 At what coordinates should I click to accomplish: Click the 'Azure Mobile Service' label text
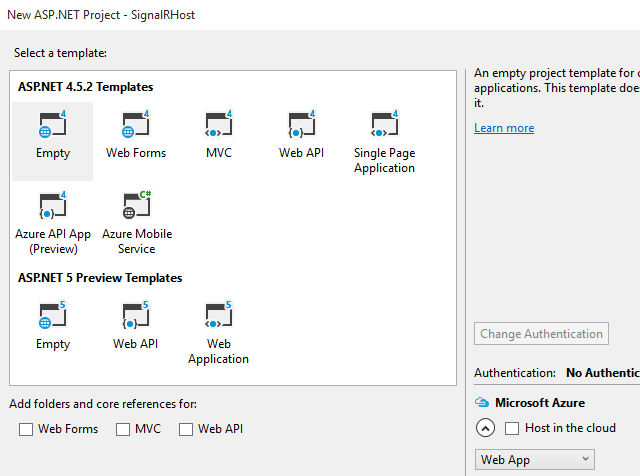137,241
